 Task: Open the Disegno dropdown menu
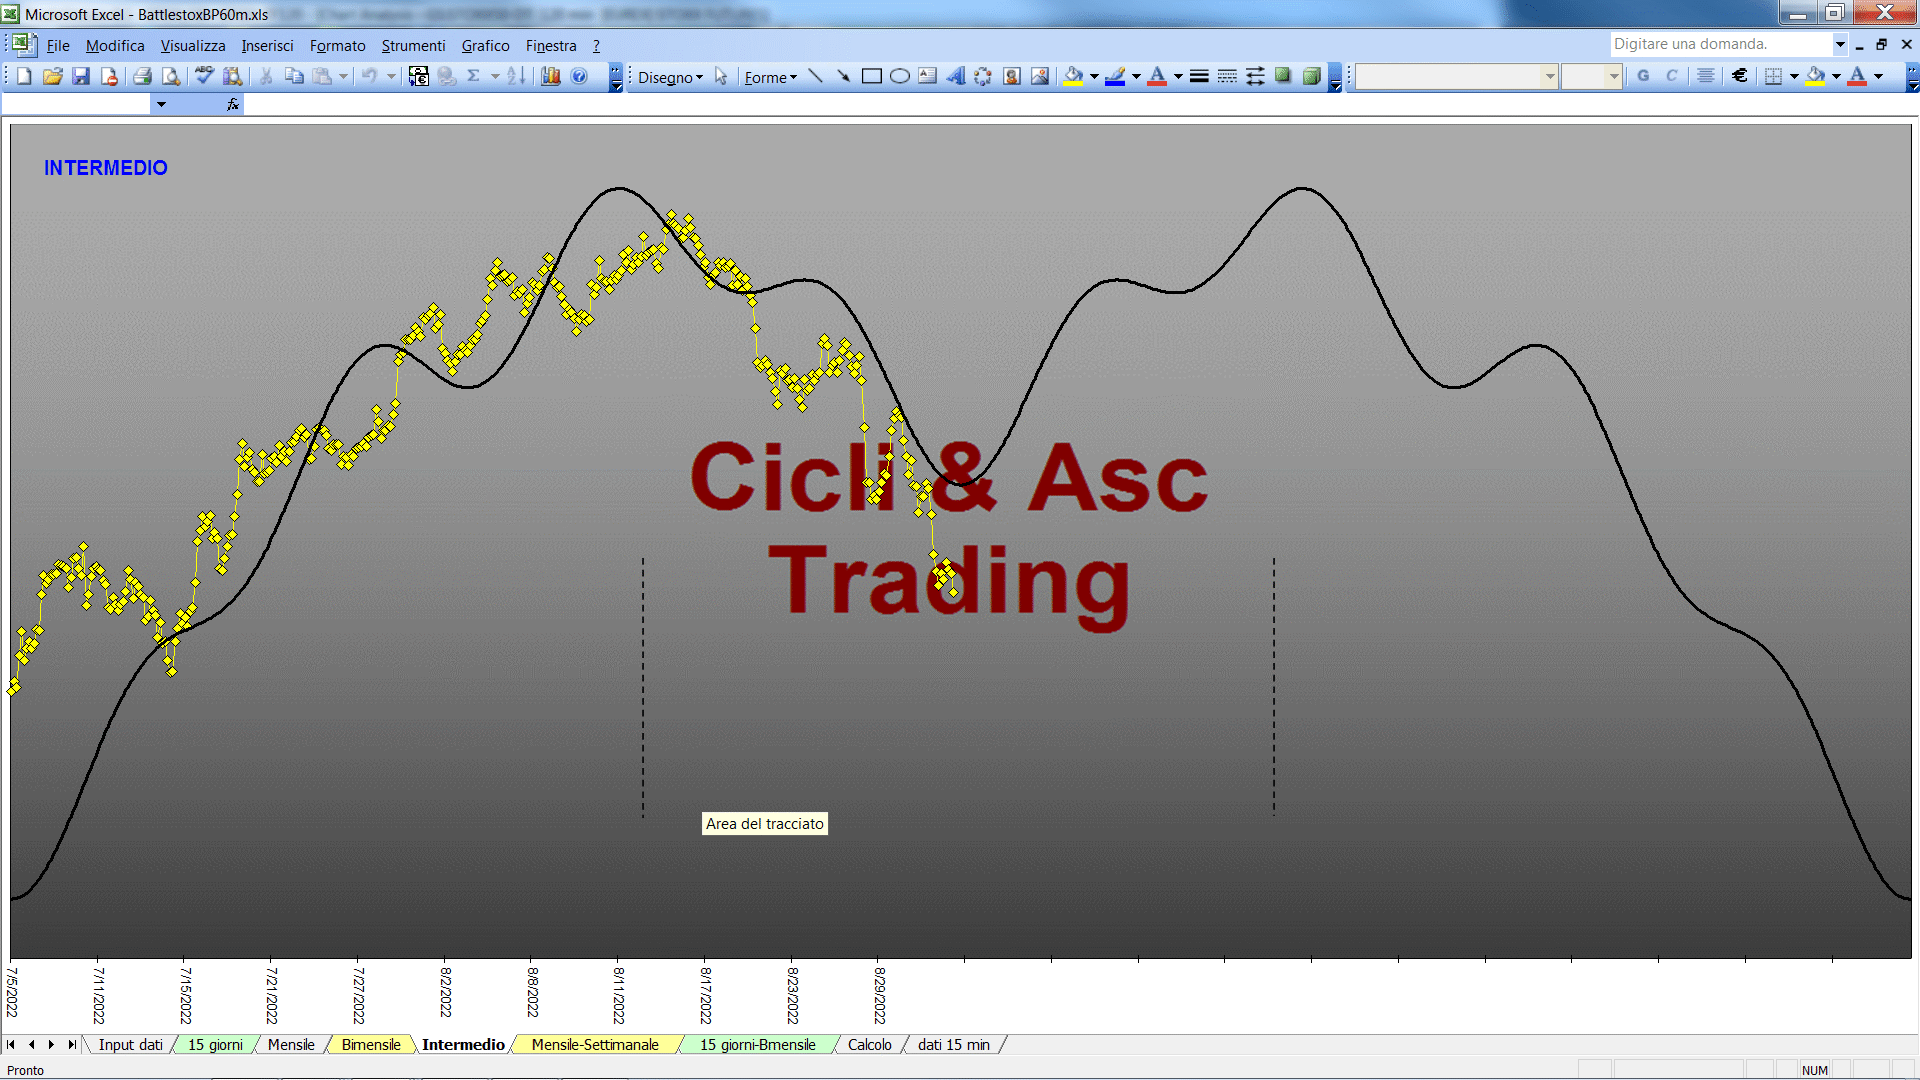(x=670, y=77)
